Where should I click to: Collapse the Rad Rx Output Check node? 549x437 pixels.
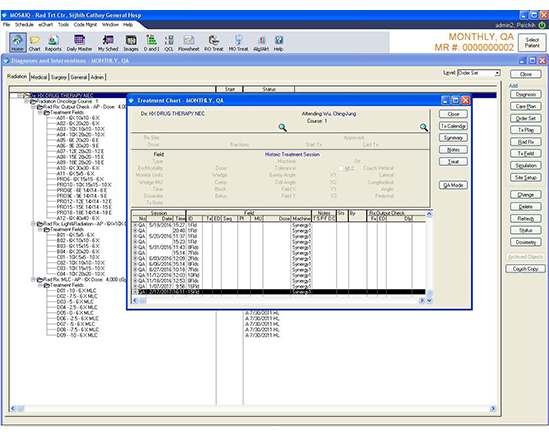tap(33, 106)
